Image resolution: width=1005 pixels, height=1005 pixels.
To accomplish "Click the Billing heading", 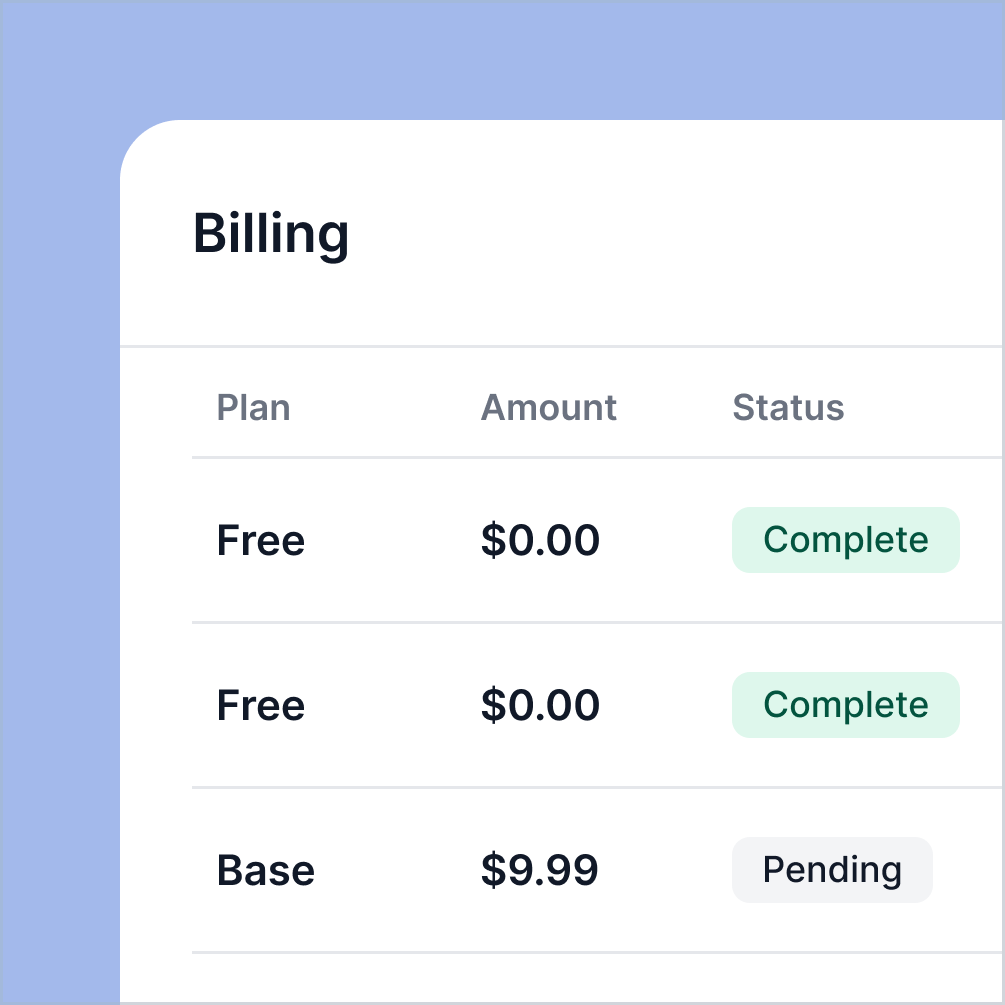I will [x=271, y=234].
